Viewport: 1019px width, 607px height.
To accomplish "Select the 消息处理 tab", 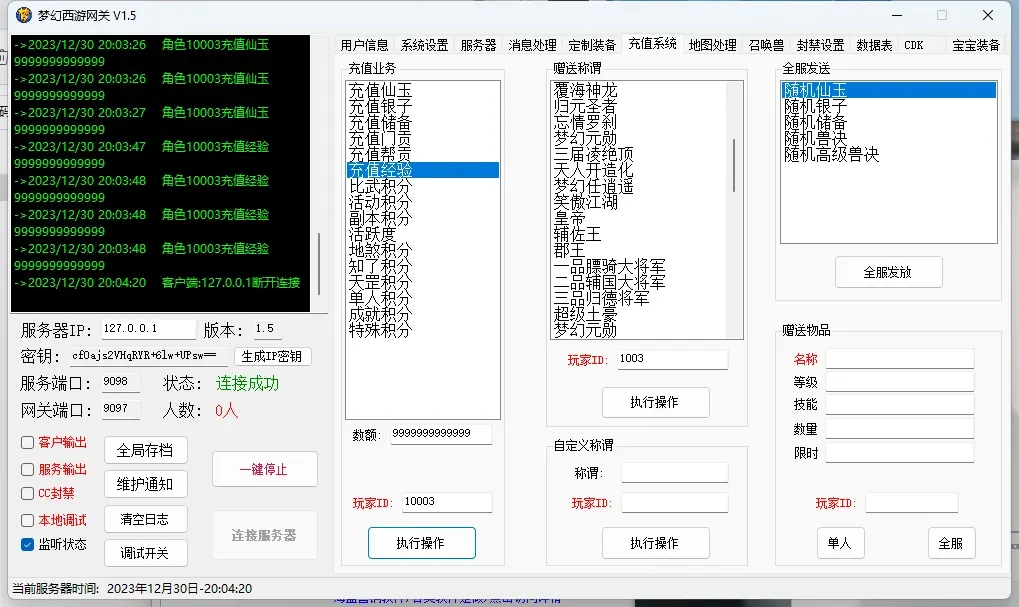I will pyautogui.click(x=532, y=45).
